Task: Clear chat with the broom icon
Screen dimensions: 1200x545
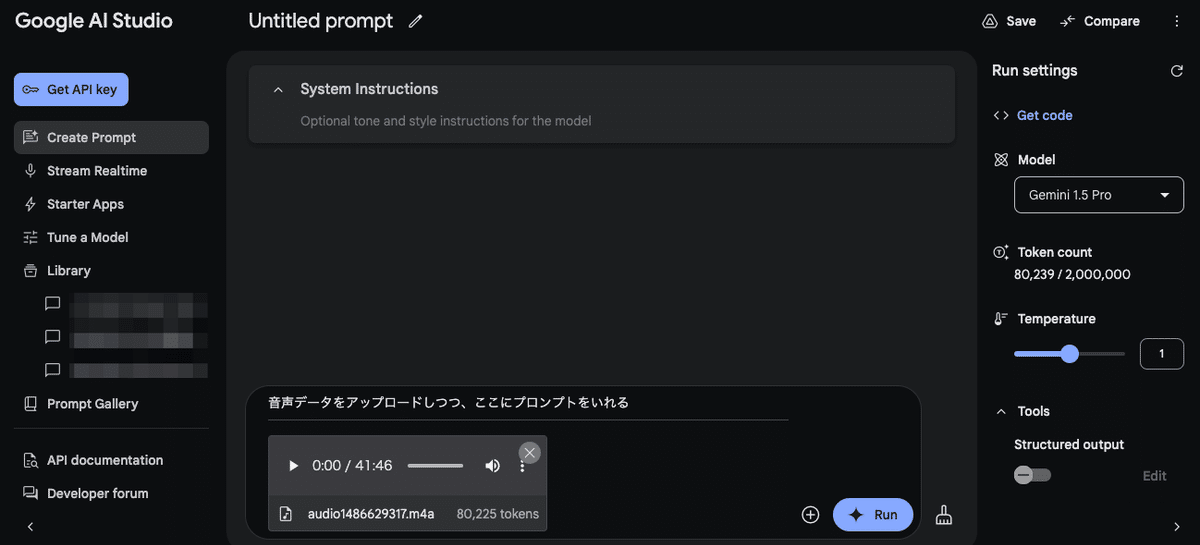Action: [943, 515]
